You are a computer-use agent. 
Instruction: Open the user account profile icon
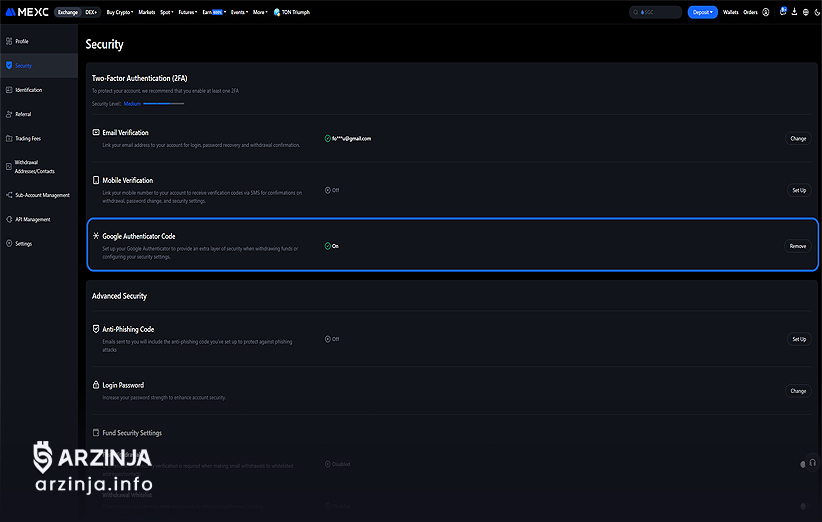[766, 12]
